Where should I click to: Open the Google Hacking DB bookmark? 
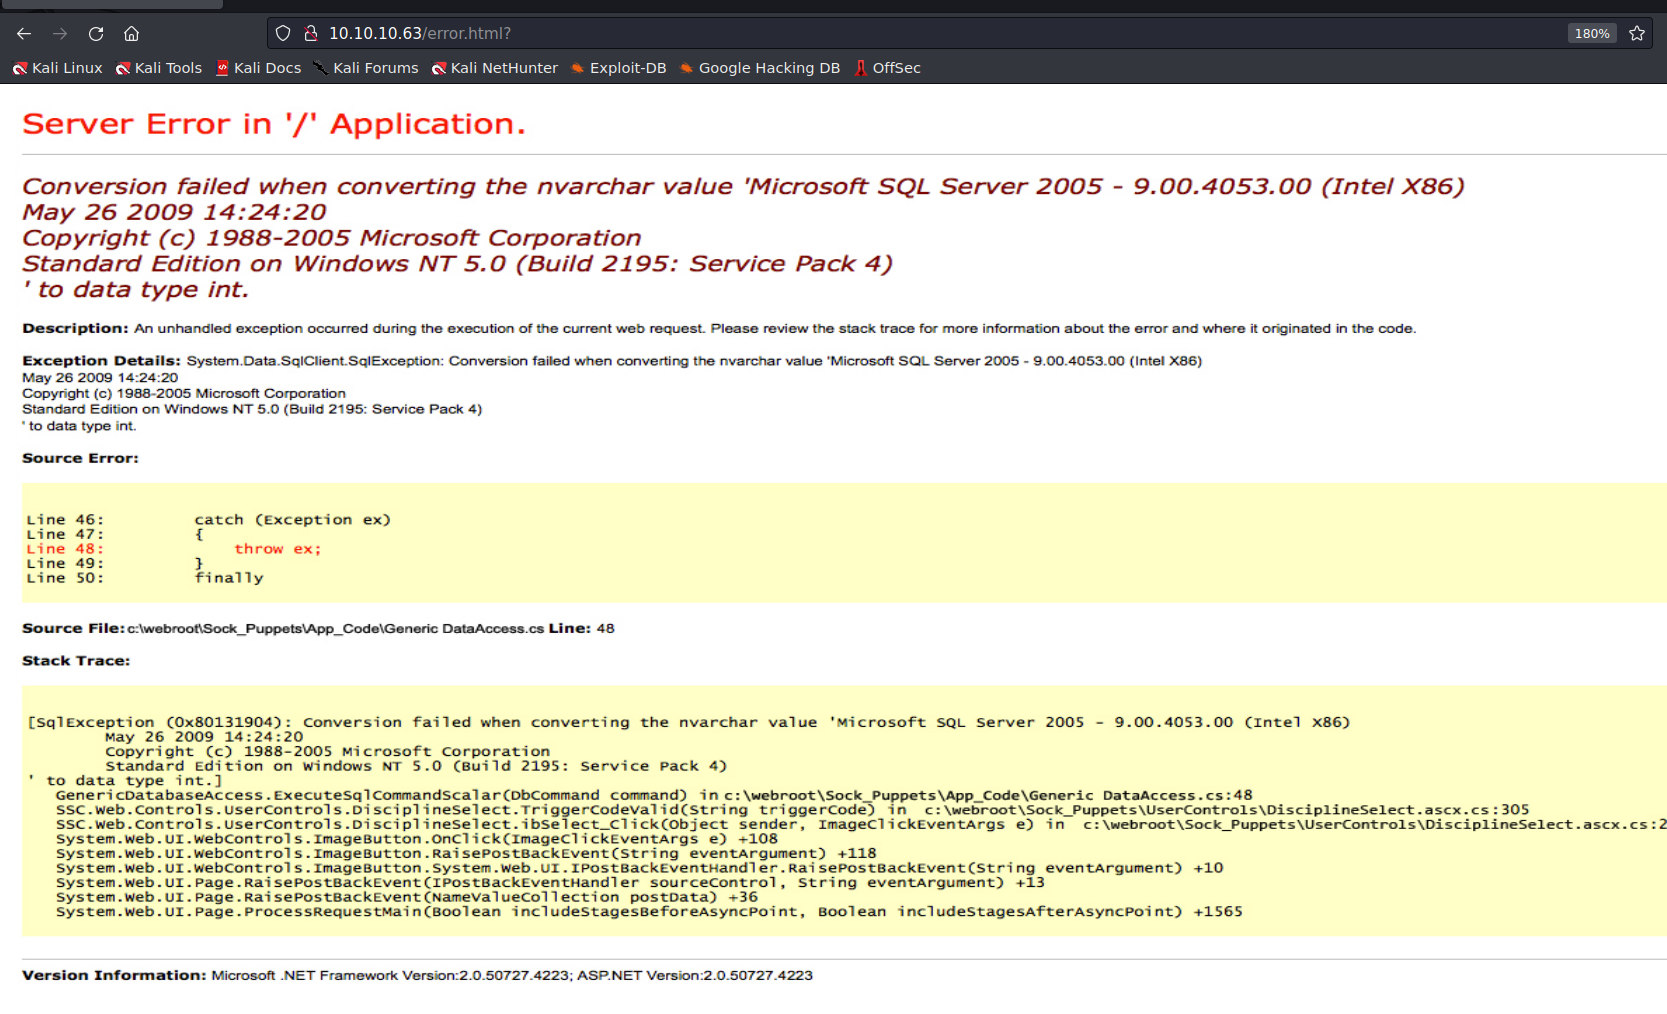click(760, 68)
